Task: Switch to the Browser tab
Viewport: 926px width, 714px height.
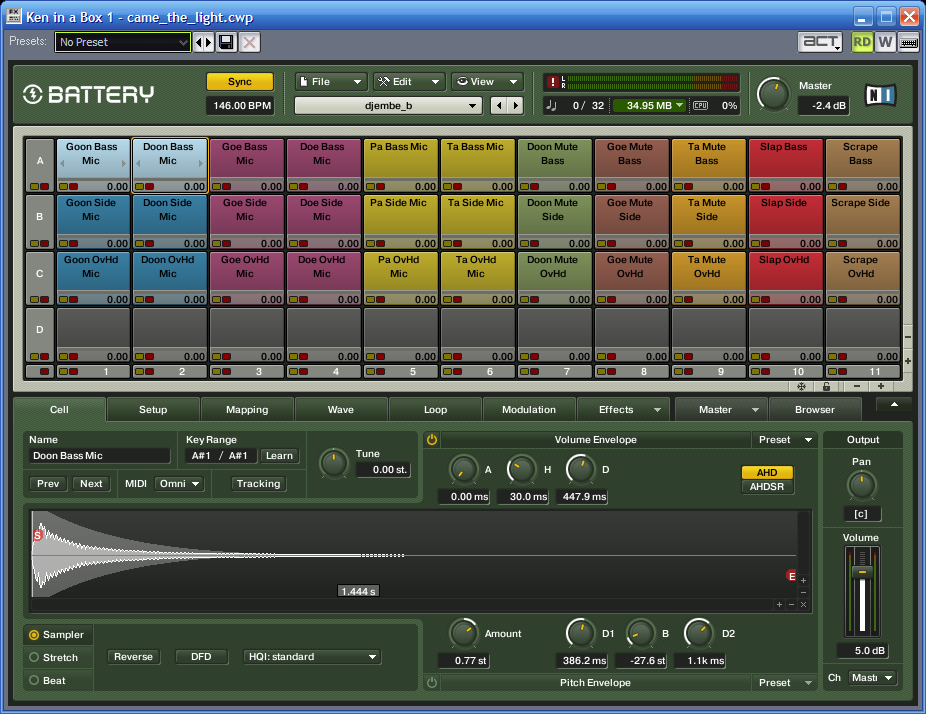Action: [x=815, y=409]
